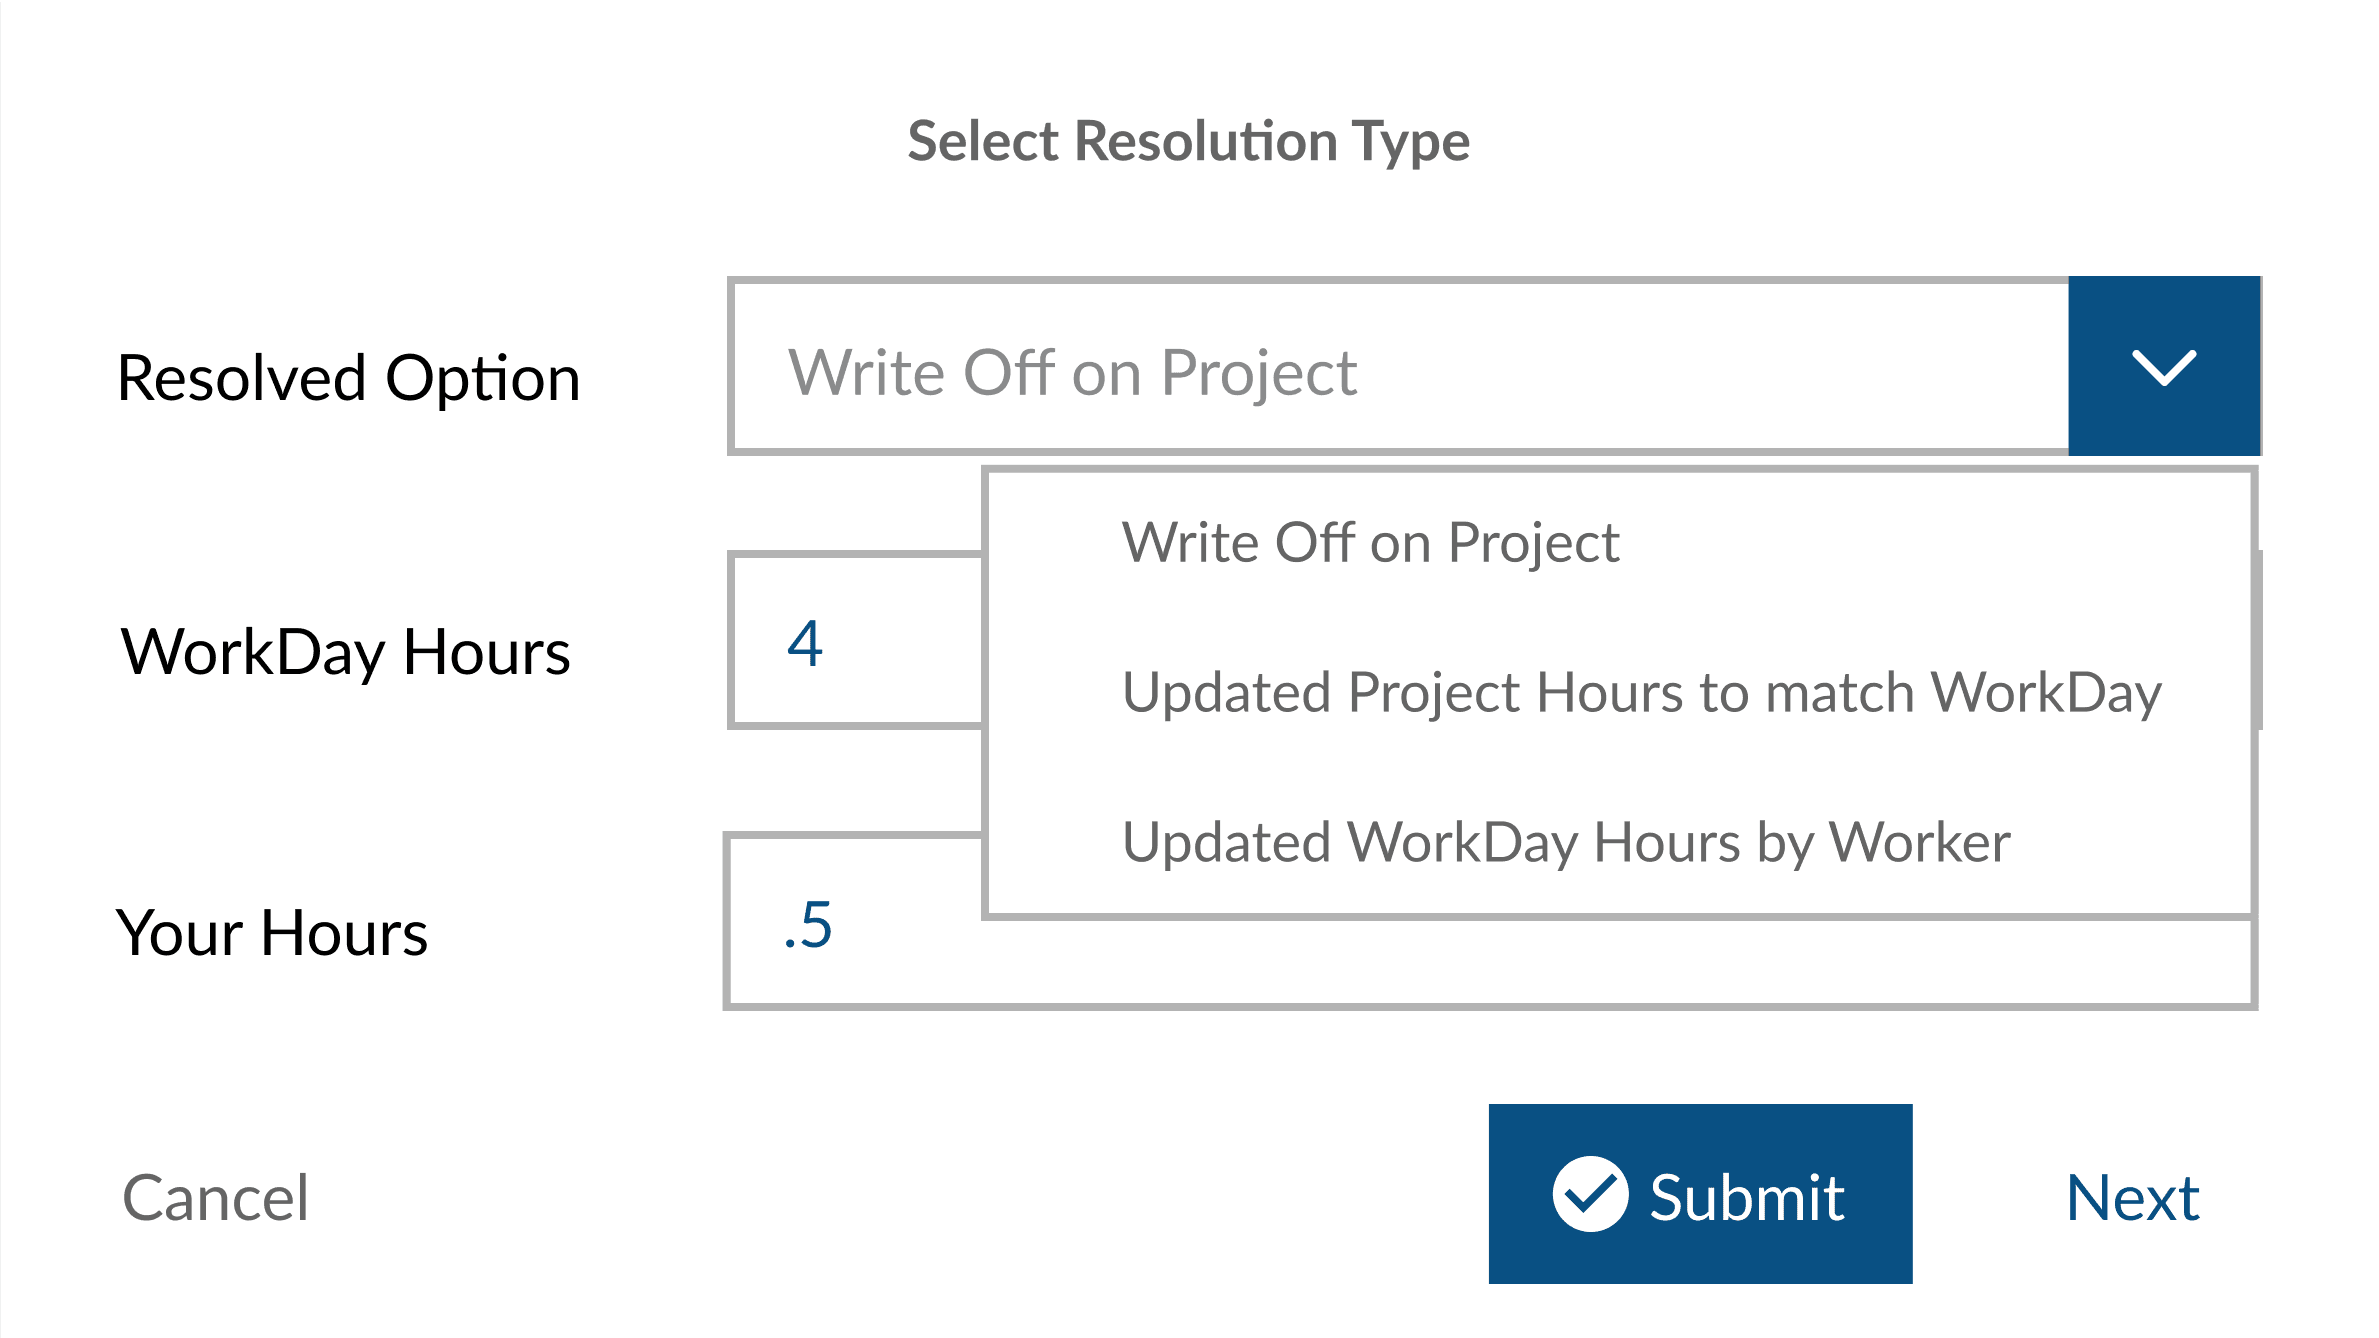
Task: Click the grey selected text 'Write Off on Project' in combo box
Action: click(1072, 373)
